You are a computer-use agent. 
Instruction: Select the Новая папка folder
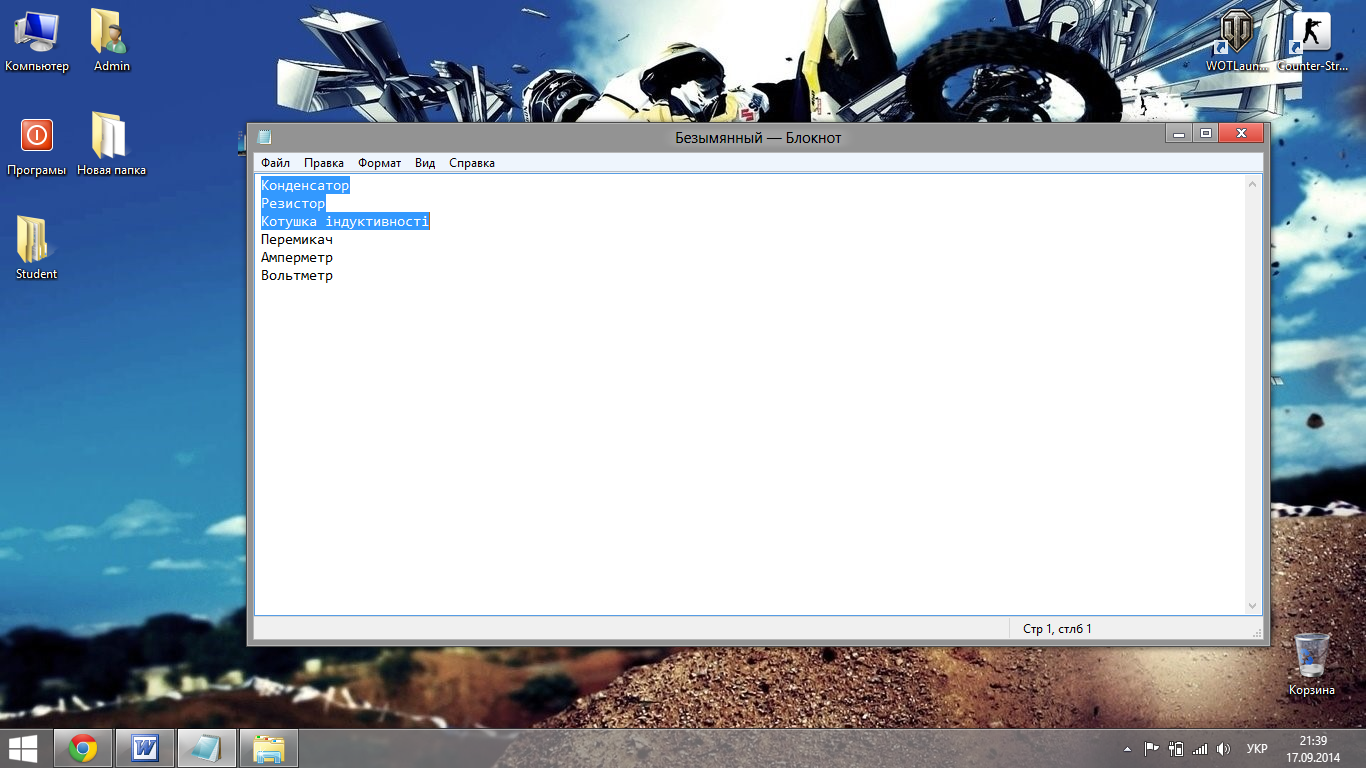(112, 146)
